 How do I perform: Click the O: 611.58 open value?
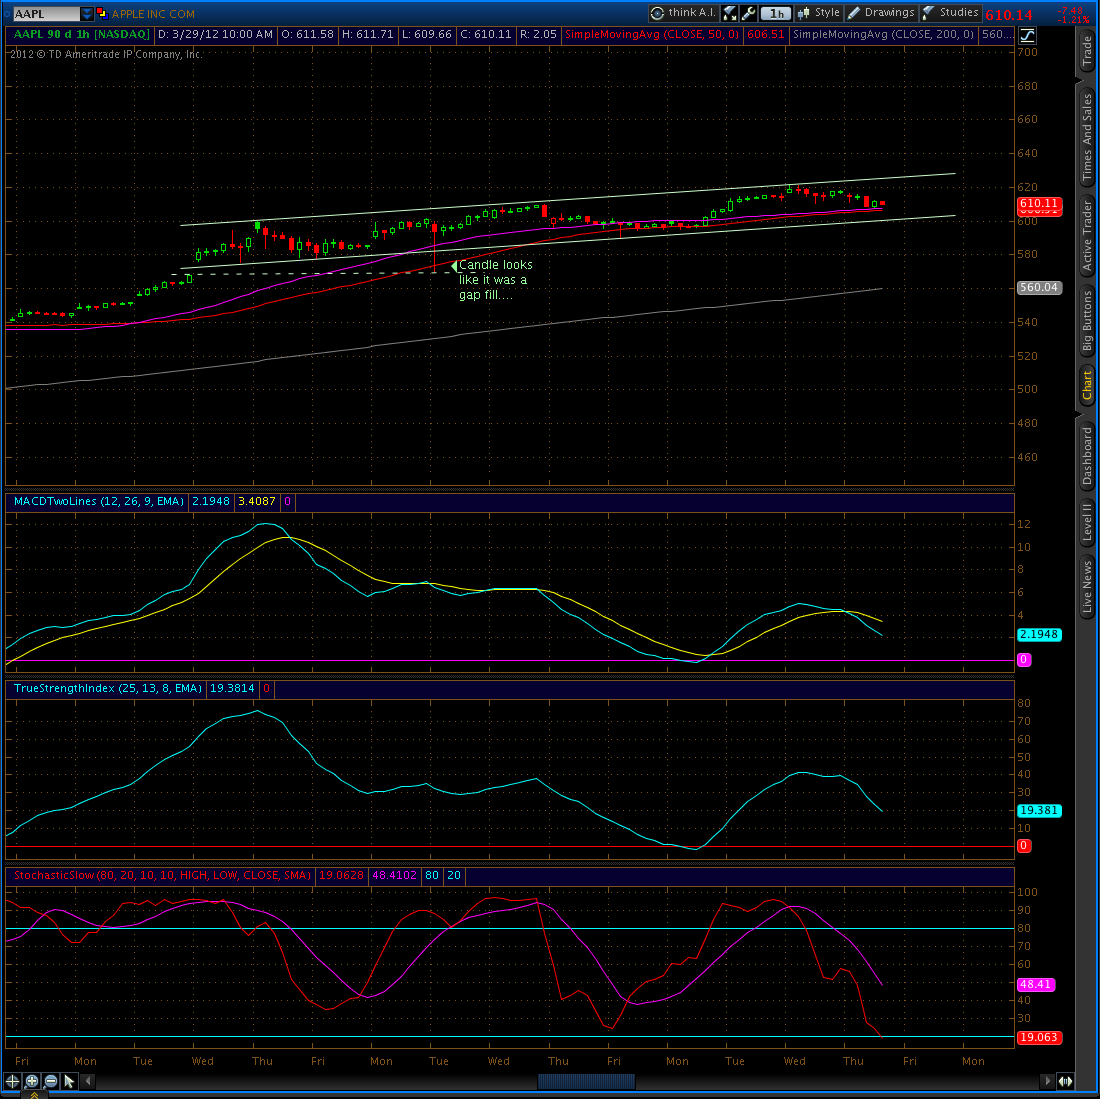pyautogui.click(x=307, y=34)
